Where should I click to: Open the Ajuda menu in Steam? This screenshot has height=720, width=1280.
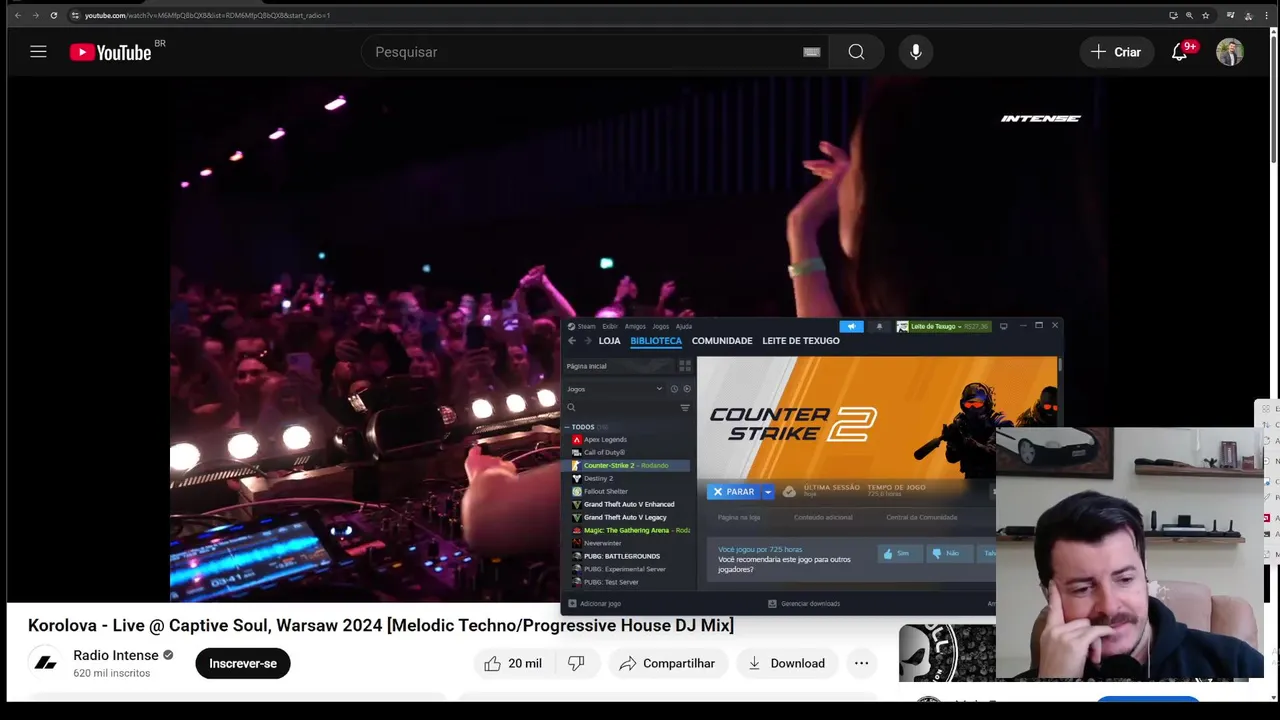point(684,326)
